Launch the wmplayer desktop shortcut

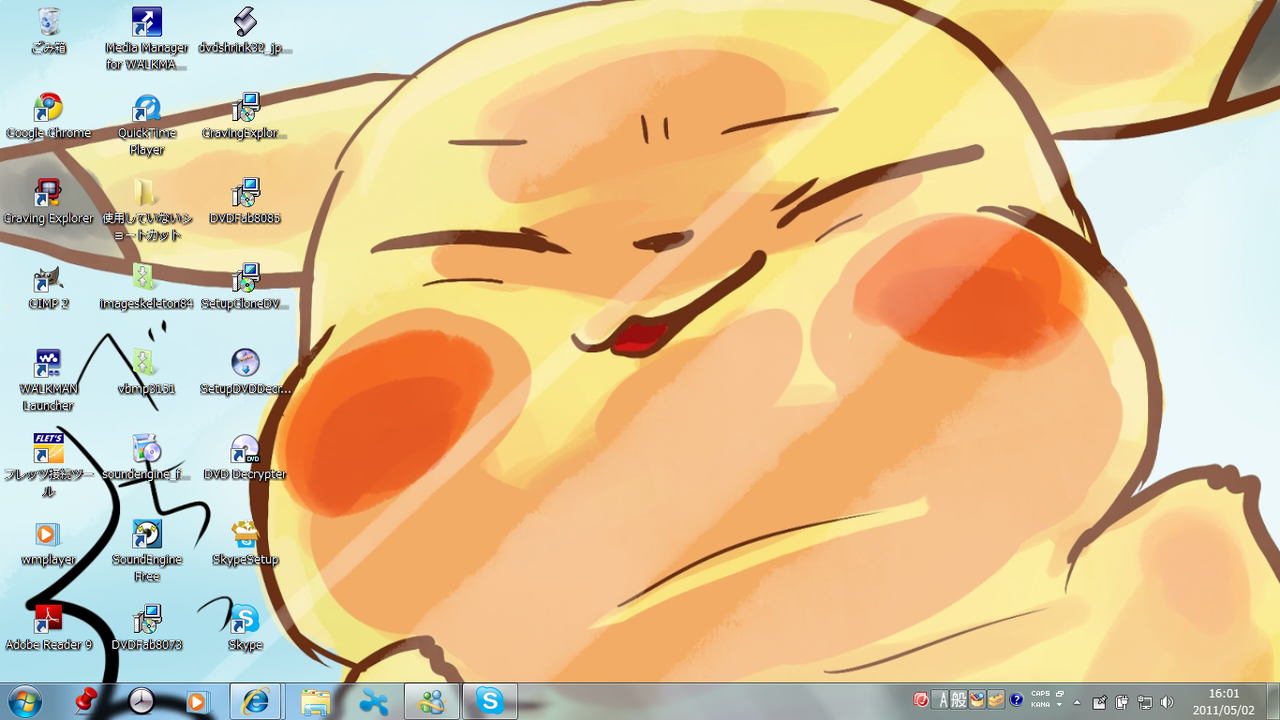(x=48, y=543)
